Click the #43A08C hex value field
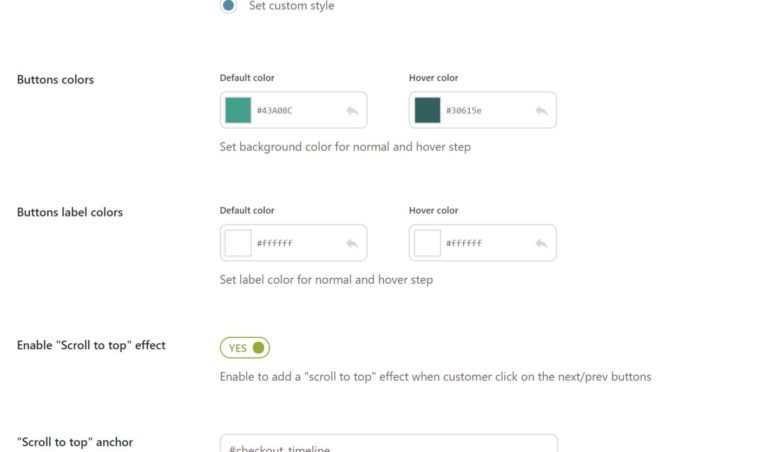The image size is (769, 452). [295, 111]
